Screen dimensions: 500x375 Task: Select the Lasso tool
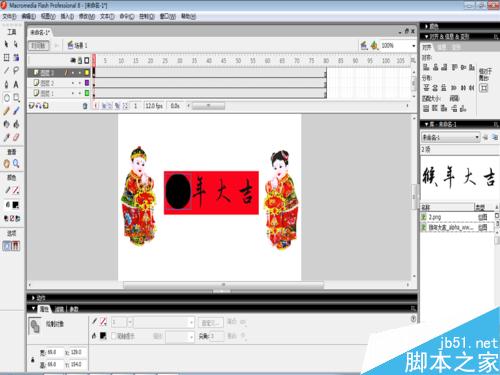(16, 71)
